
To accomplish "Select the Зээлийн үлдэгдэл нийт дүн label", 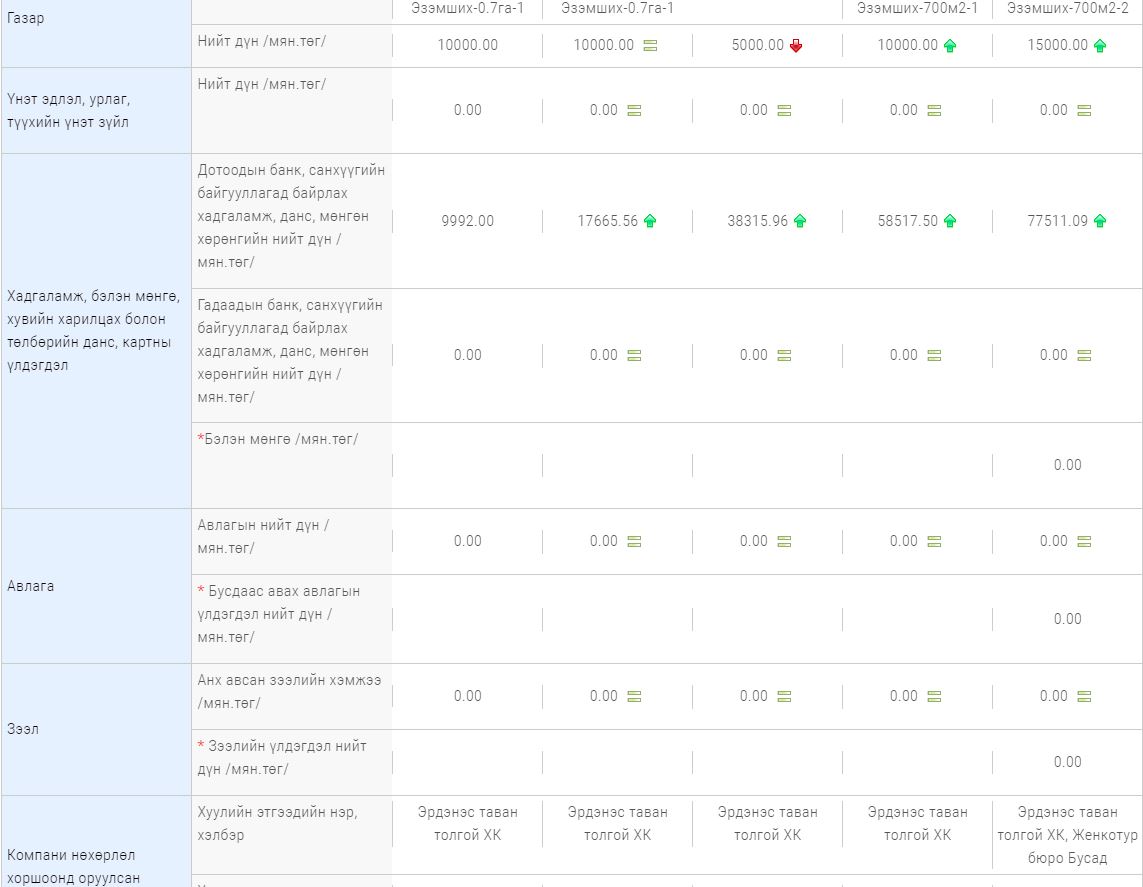I will [x=283, y=757].
